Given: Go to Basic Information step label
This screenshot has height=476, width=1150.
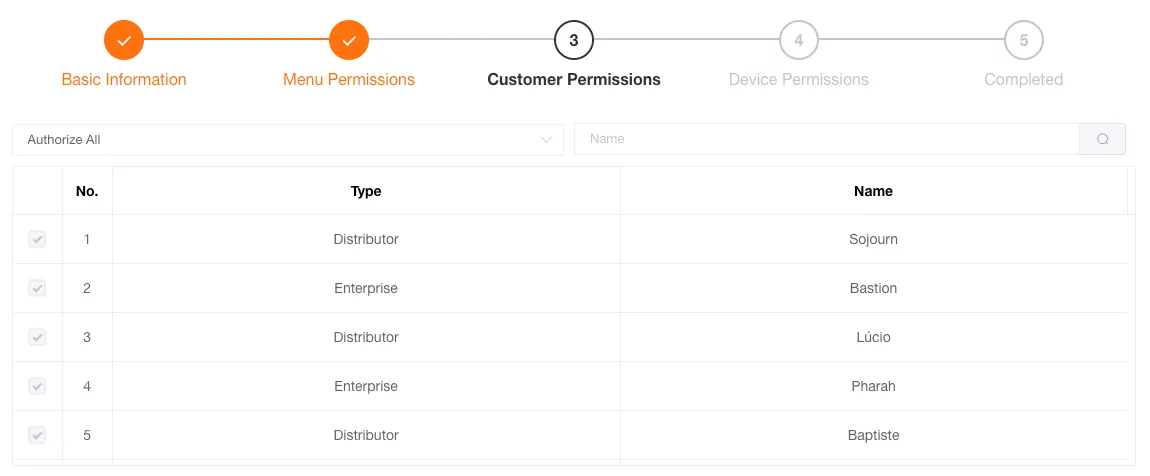Looking at the screenshot, I should pos(124,80).
